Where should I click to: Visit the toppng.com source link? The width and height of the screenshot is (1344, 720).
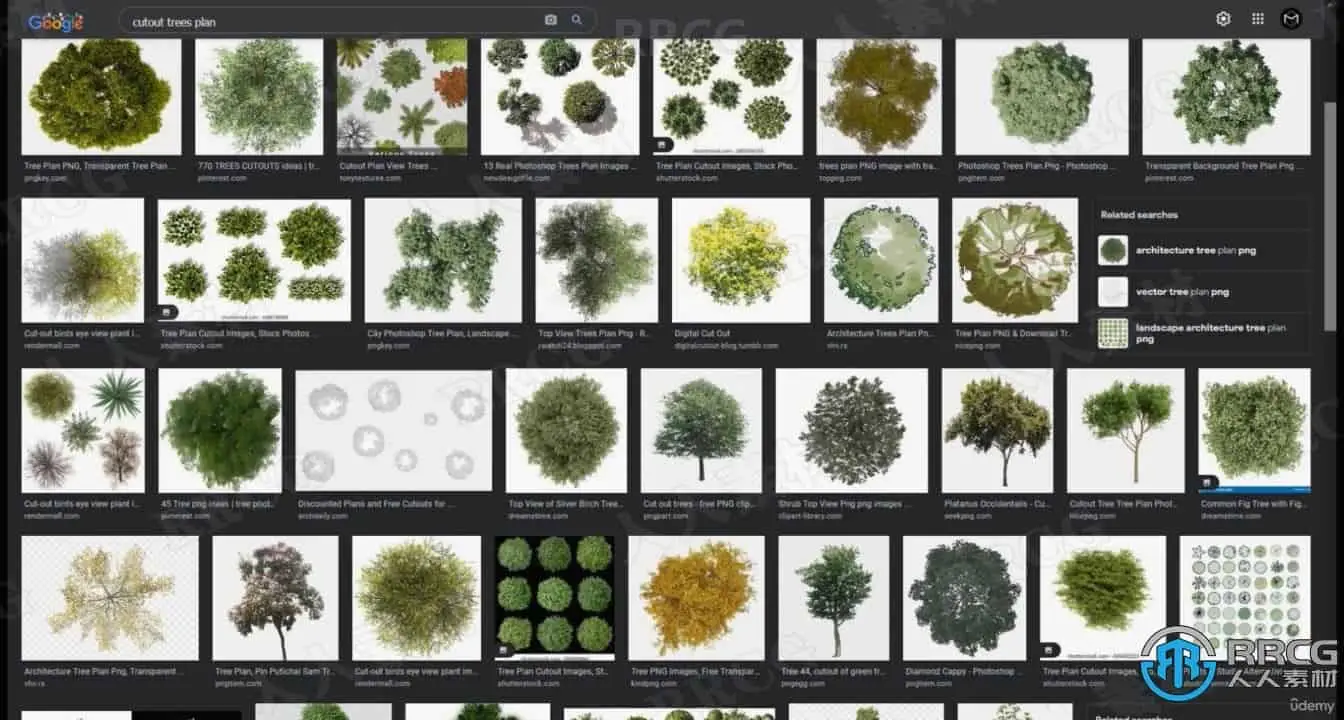(x=840, y=178)
